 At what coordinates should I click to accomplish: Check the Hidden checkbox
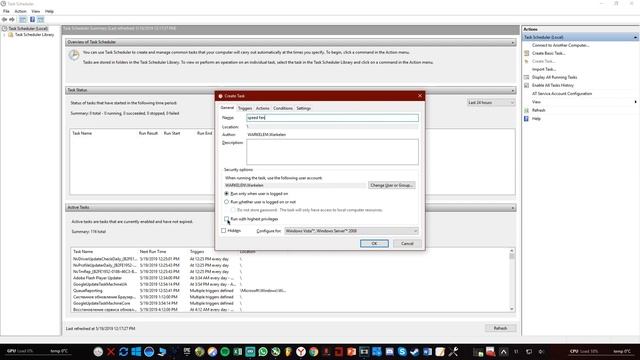[224, 231]
